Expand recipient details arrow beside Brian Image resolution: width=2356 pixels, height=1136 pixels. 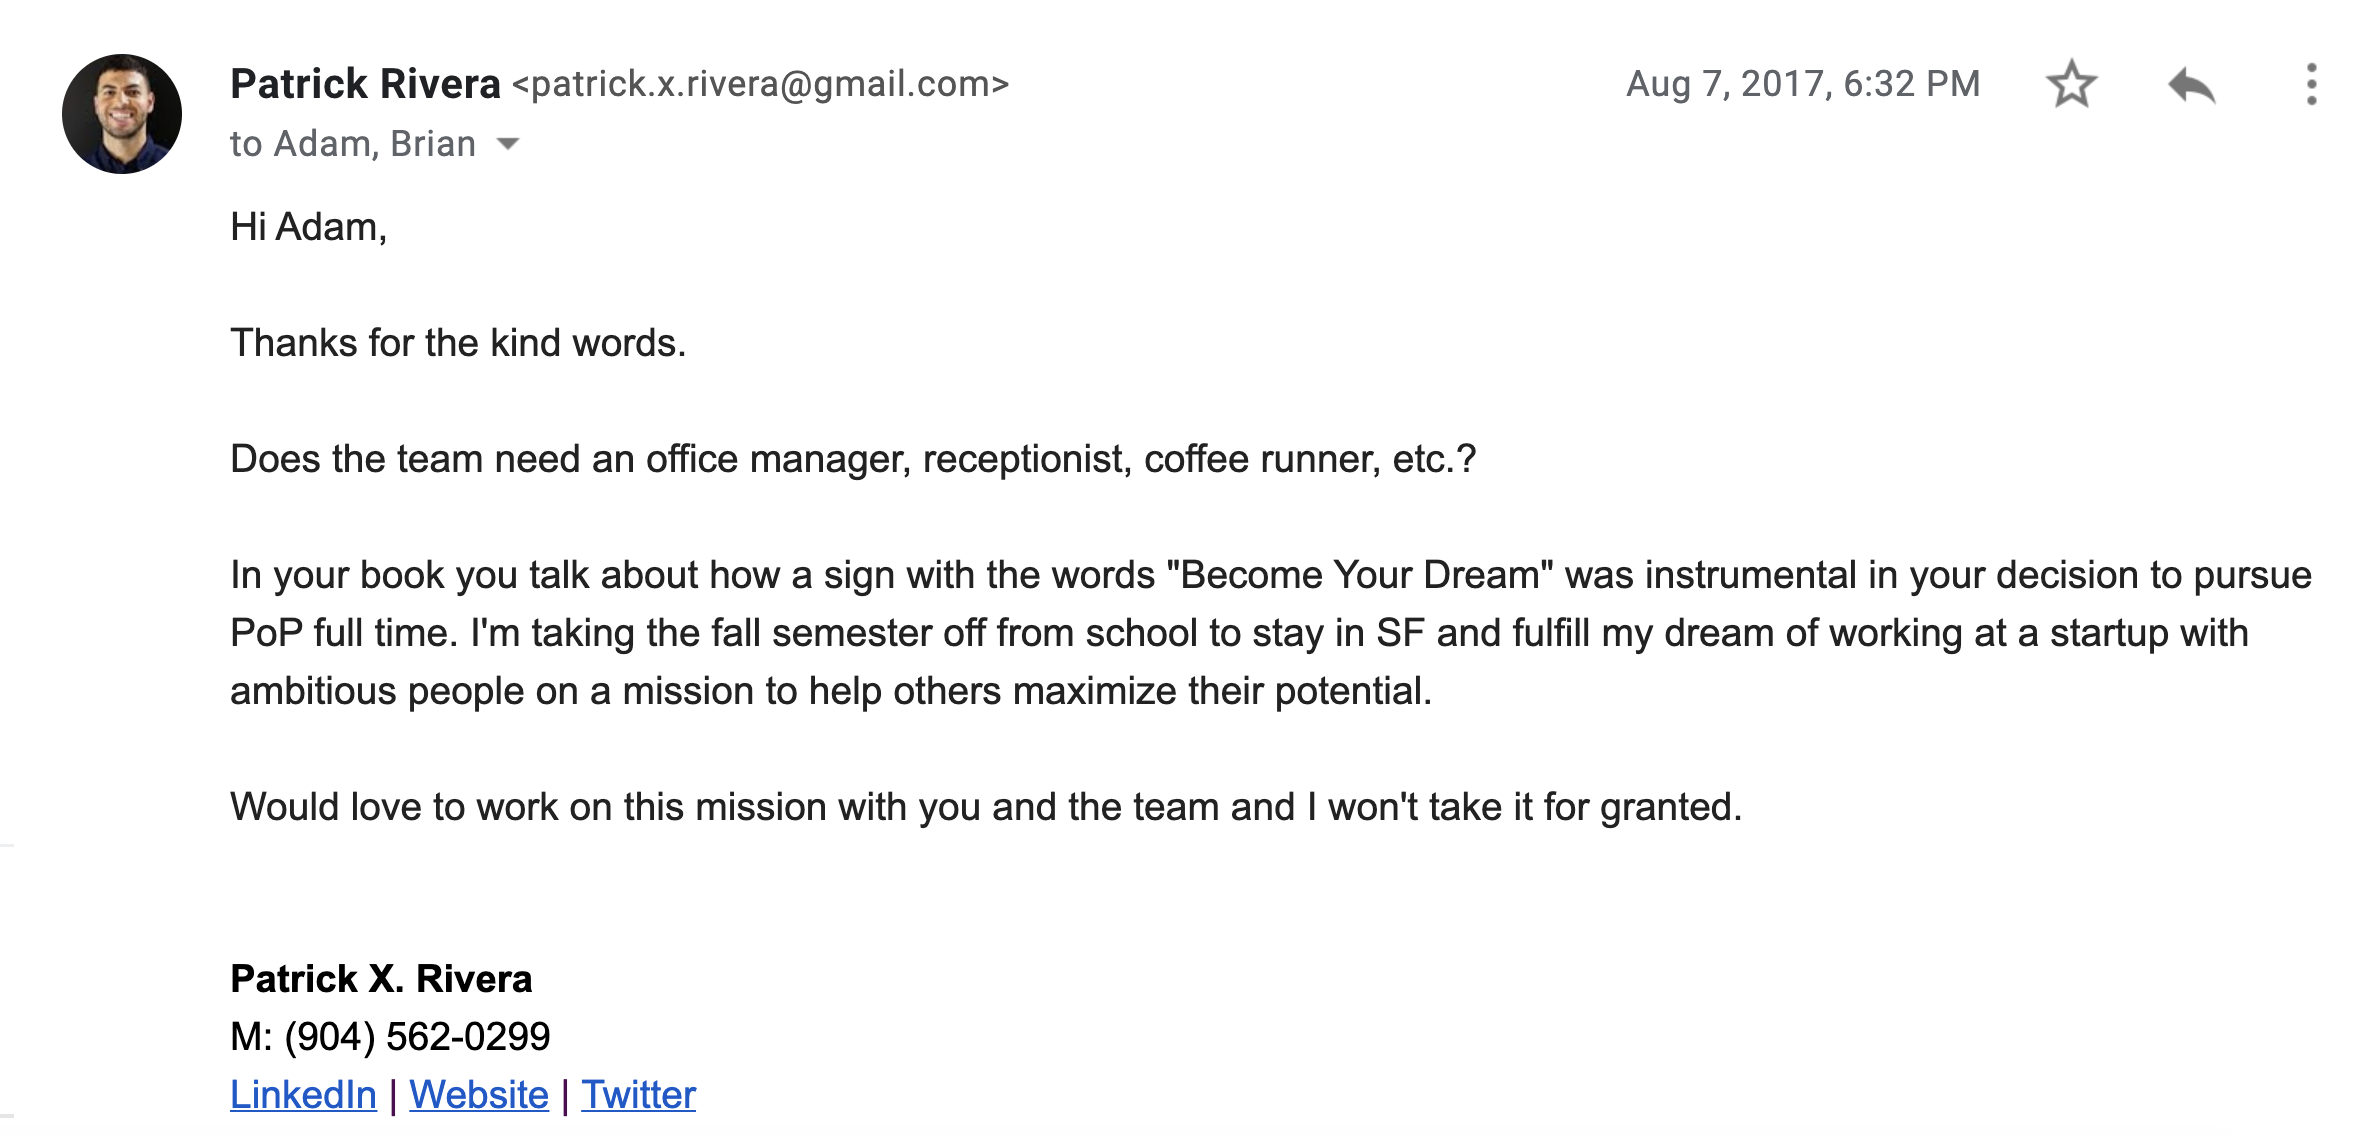[508, 144]
